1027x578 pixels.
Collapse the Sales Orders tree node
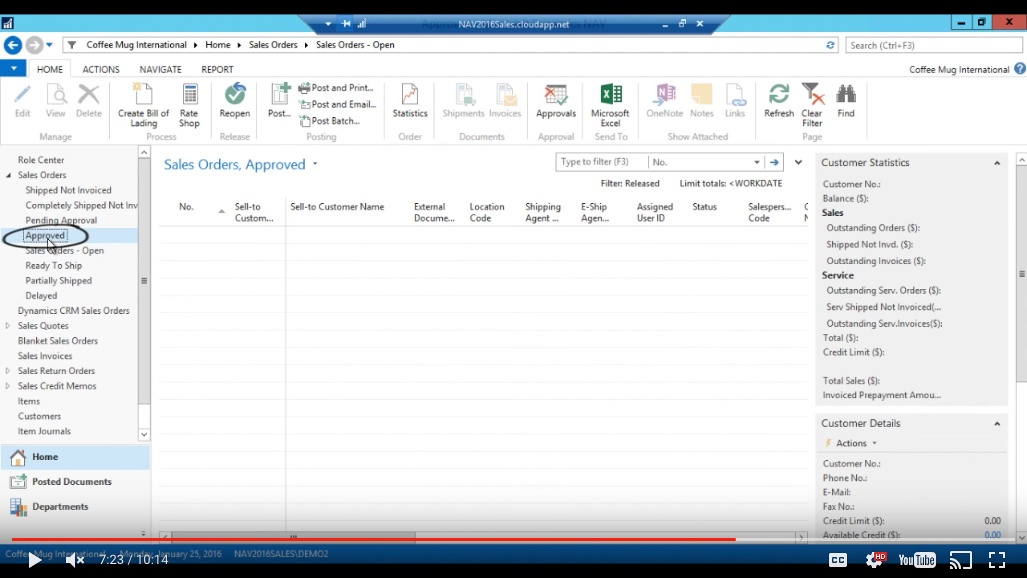pyautogui.click(x=9, y=175)
